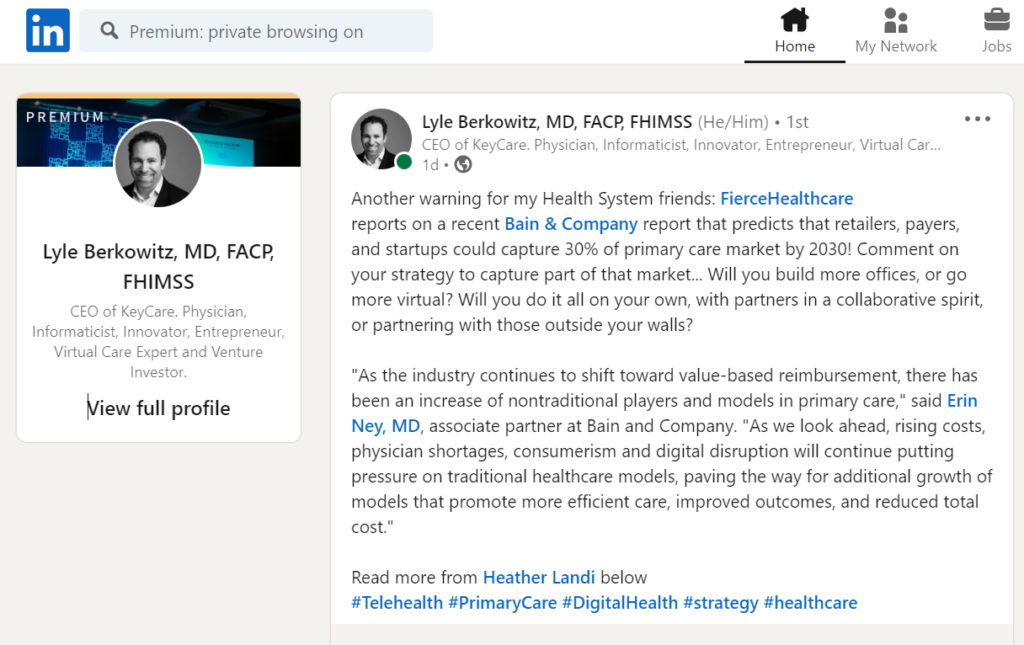The height and width of the screenshot is (645, 1024).
Task: Click the LinkedIn logo icon
Action: [x=48, y=31]
